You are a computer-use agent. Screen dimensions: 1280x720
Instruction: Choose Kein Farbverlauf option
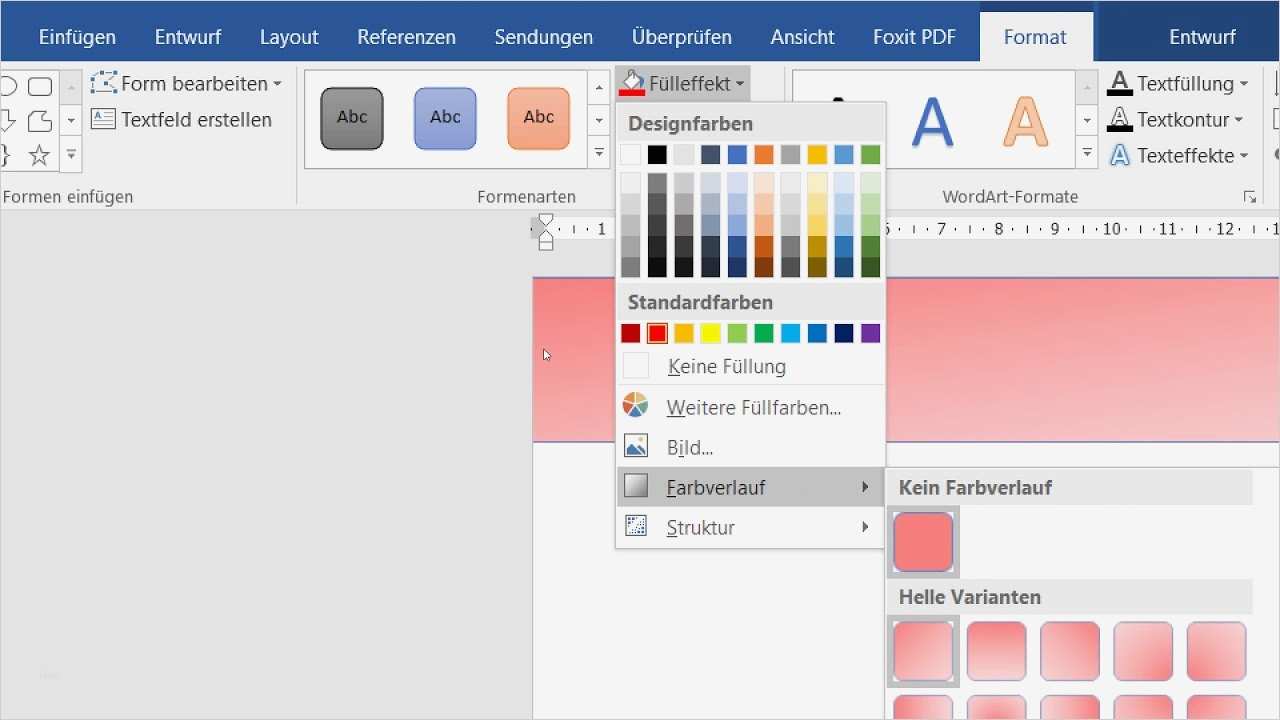point(975,487)
